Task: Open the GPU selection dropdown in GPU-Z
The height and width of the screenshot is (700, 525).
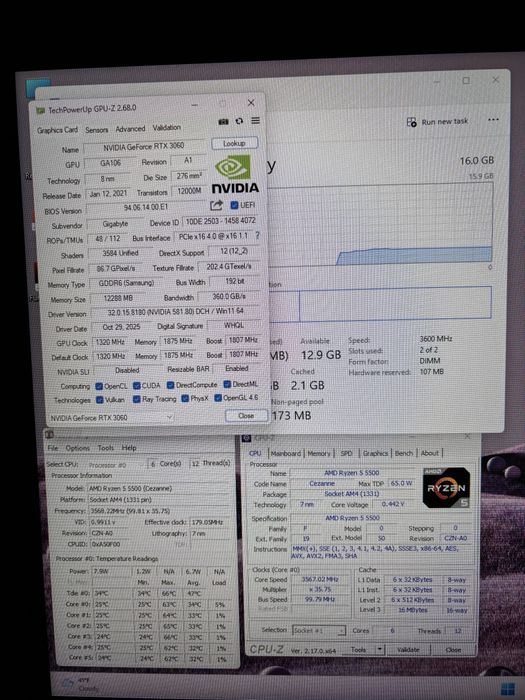Action: 111,417
